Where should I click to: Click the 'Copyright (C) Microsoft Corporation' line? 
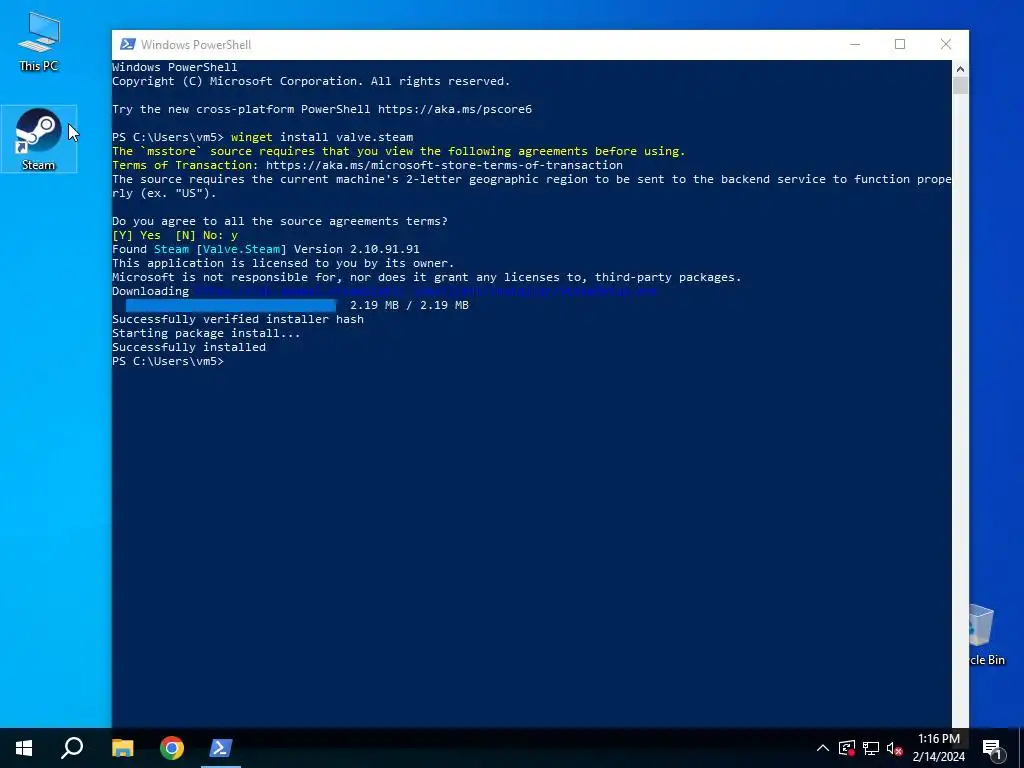[x=311, y=81]
